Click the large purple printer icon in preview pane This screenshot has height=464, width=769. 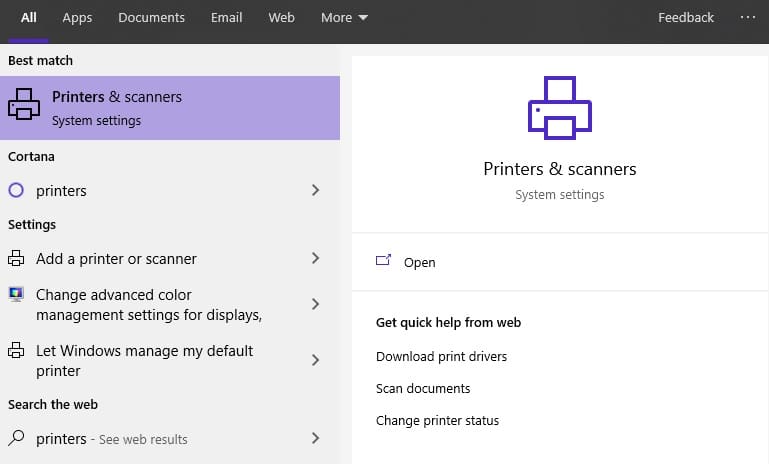pyautogui.click(x=560, y=108)
